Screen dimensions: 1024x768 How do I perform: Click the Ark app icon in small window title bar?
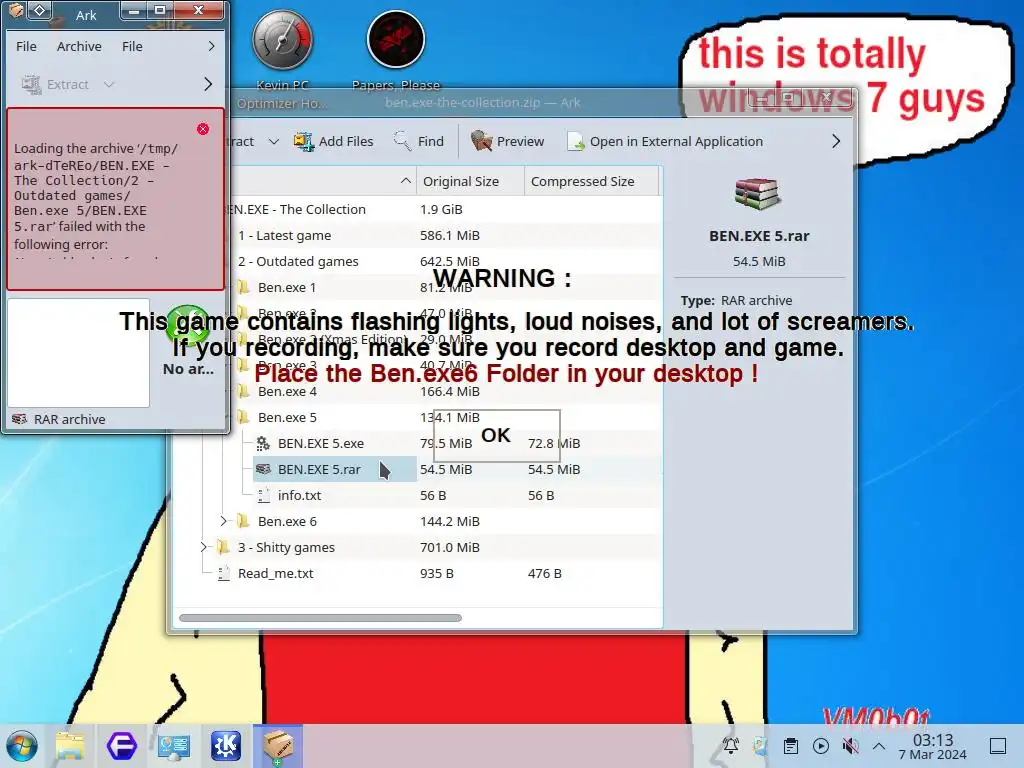click(x=16, y=10)
